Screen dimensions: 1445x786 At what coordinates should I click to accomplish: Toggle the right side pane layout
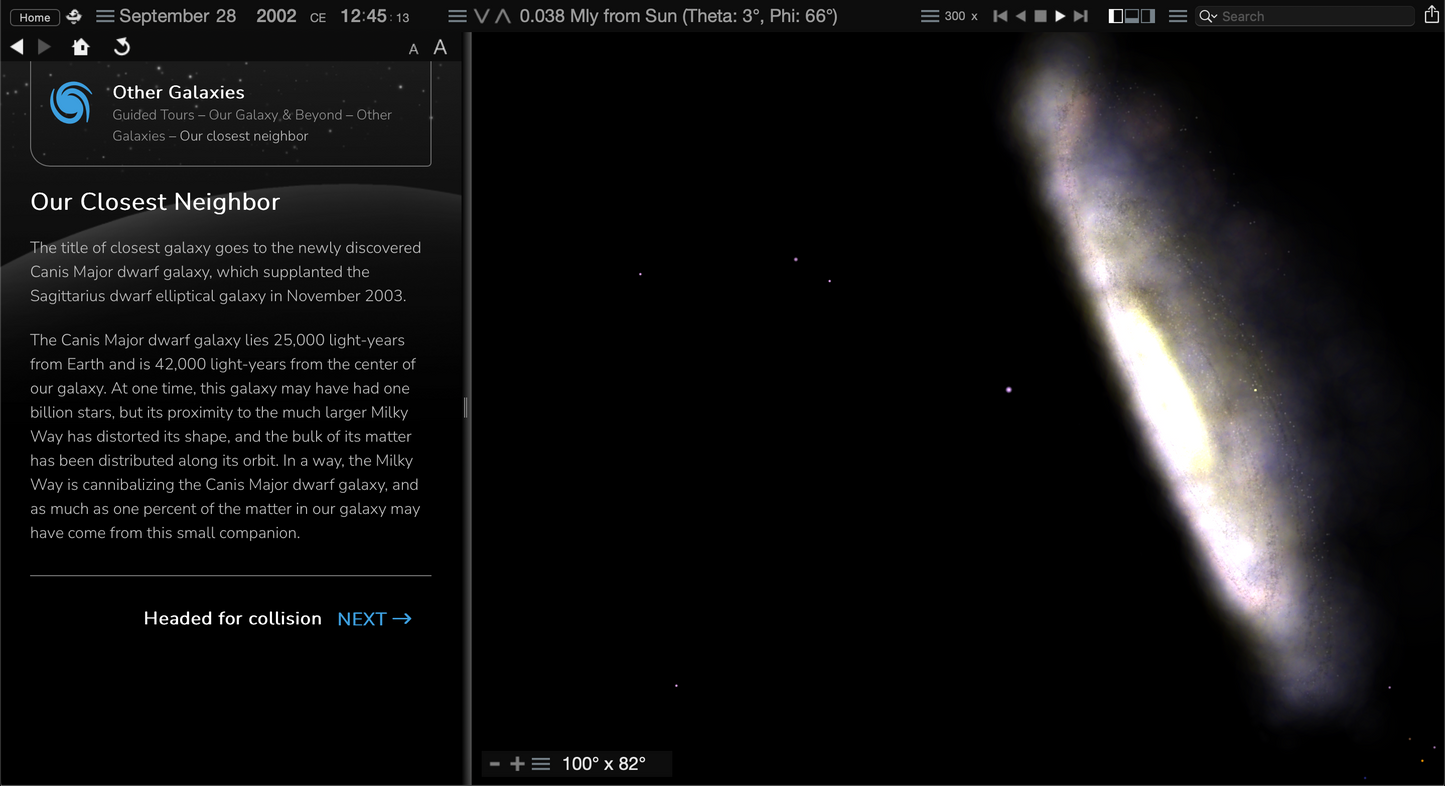pyautogui.click(x=1148, y=16)
